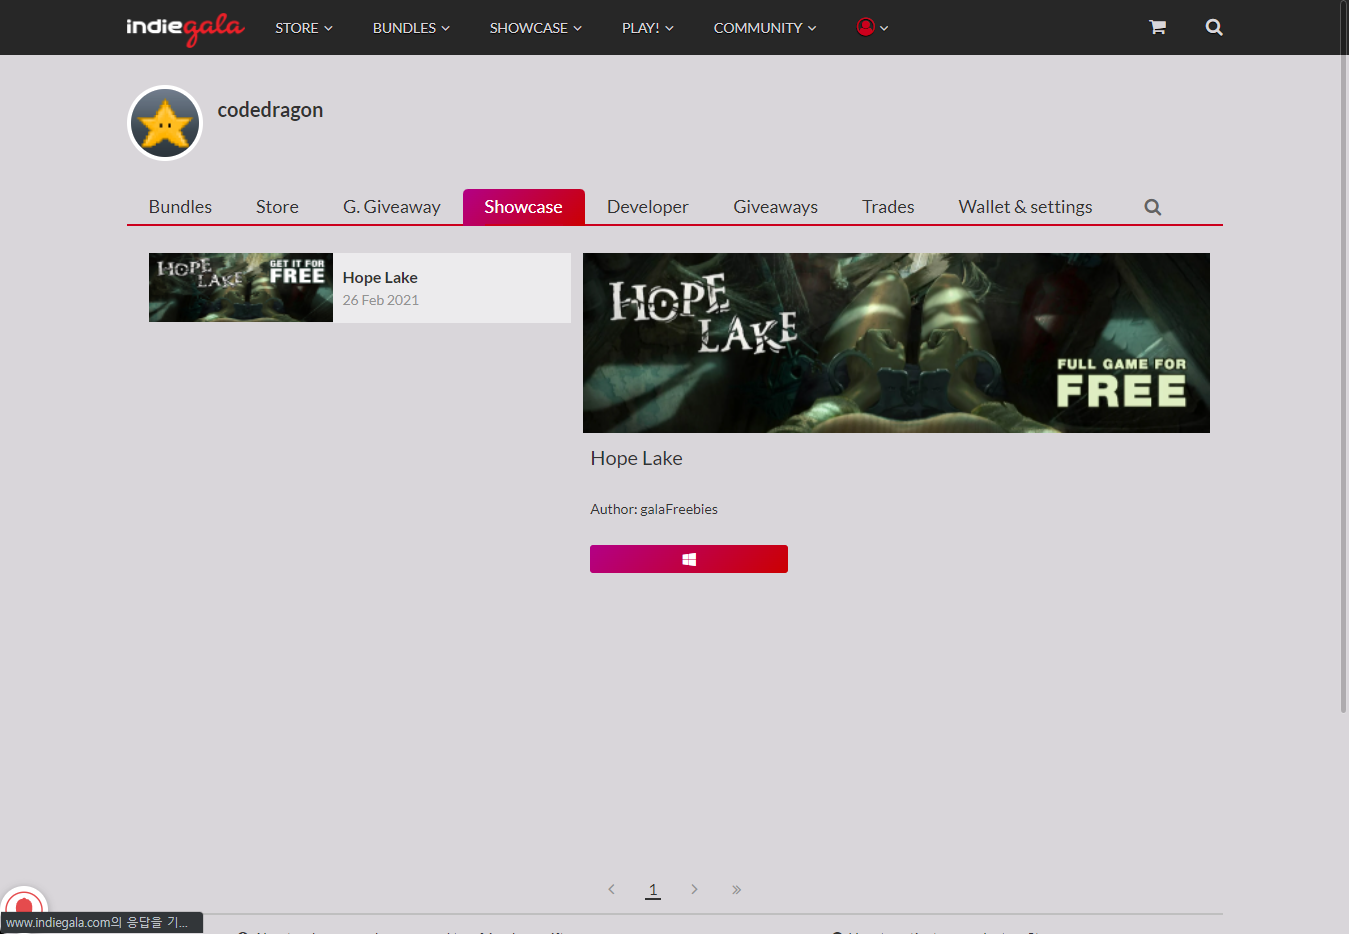Jump to last page double arrow
The height and width of the screenshot is (934, 1349).
coord(736,889)
